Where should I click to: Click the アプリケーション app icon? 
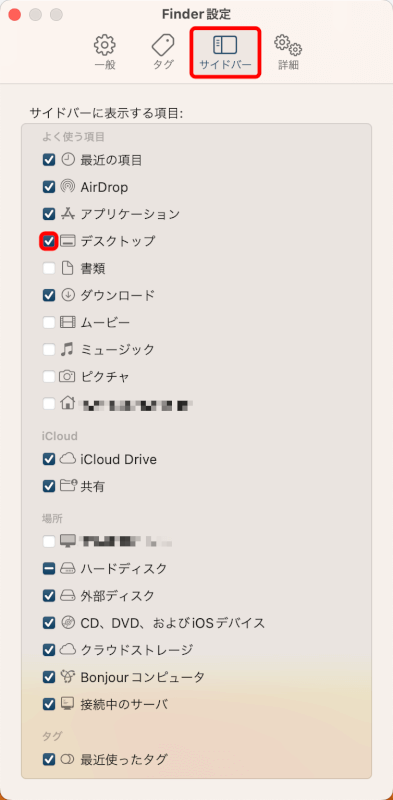[x=67, y=214]
